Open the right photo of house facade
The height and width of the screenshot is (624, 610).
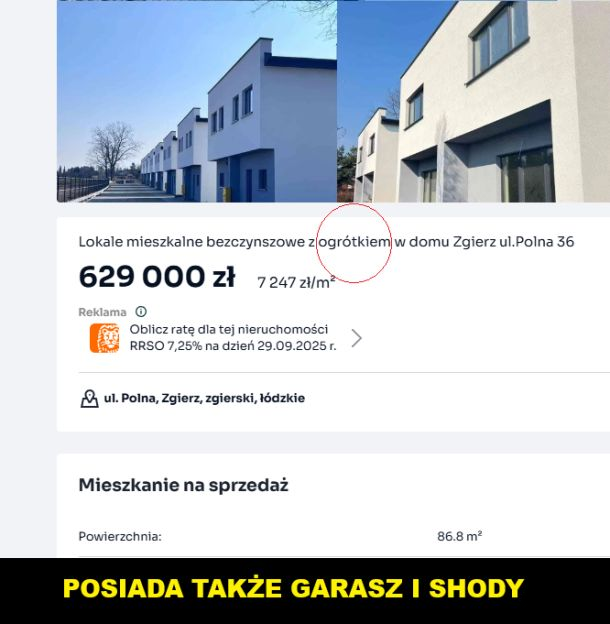[x=474, y=101]
